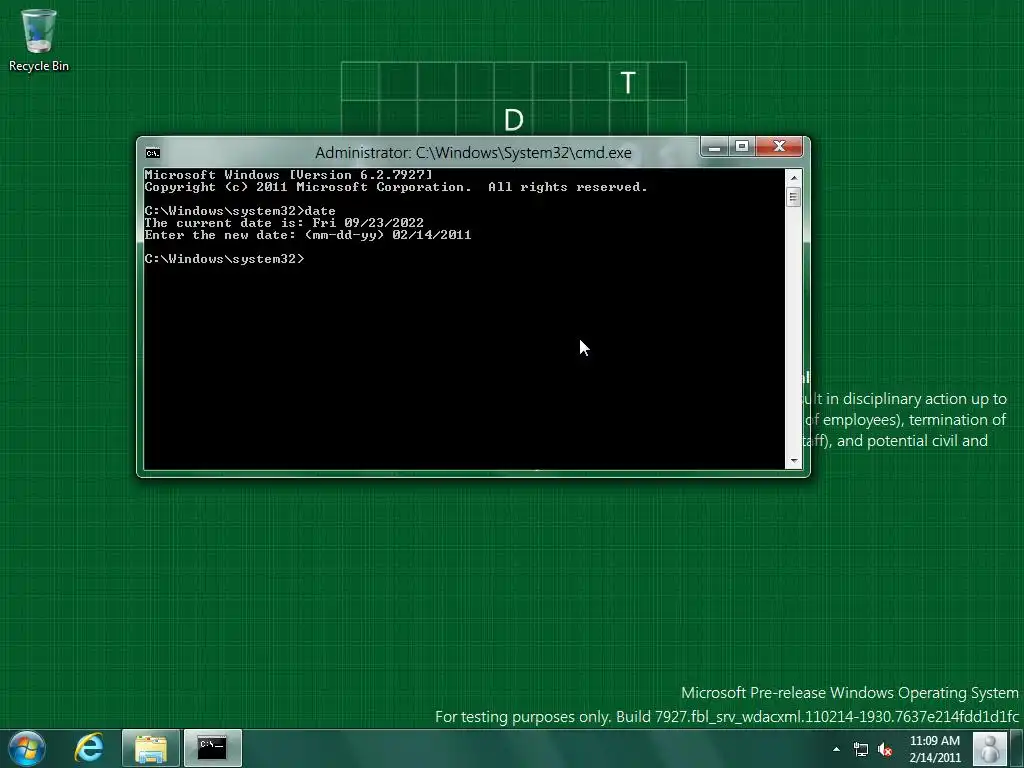Open the Start menu orb

tap(27, 748)
